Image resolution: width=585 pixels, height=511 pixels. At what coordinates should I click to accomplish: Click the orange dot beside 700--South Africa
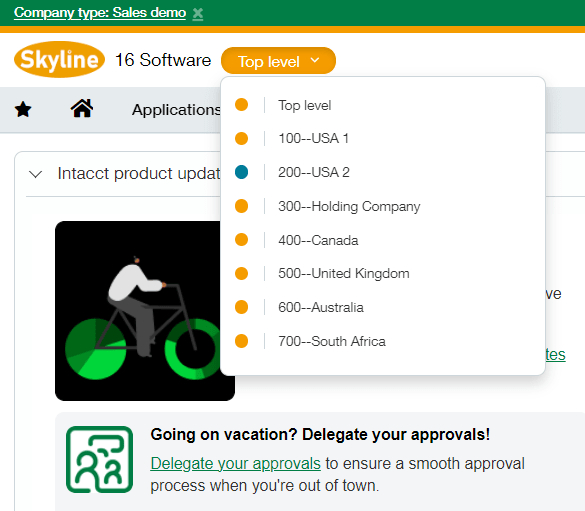coord(241,341)
